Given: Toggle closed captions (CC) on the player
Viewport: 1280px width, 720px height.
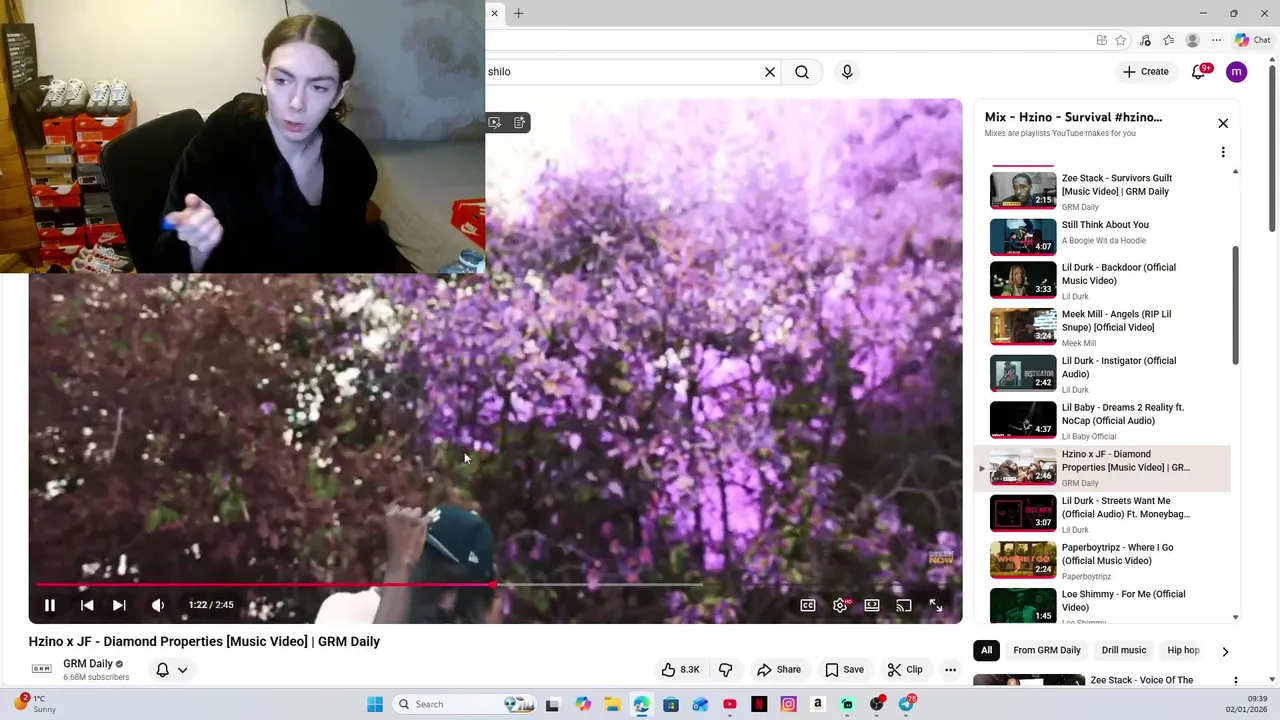Looking at the screenshot, I should point(808,605).
